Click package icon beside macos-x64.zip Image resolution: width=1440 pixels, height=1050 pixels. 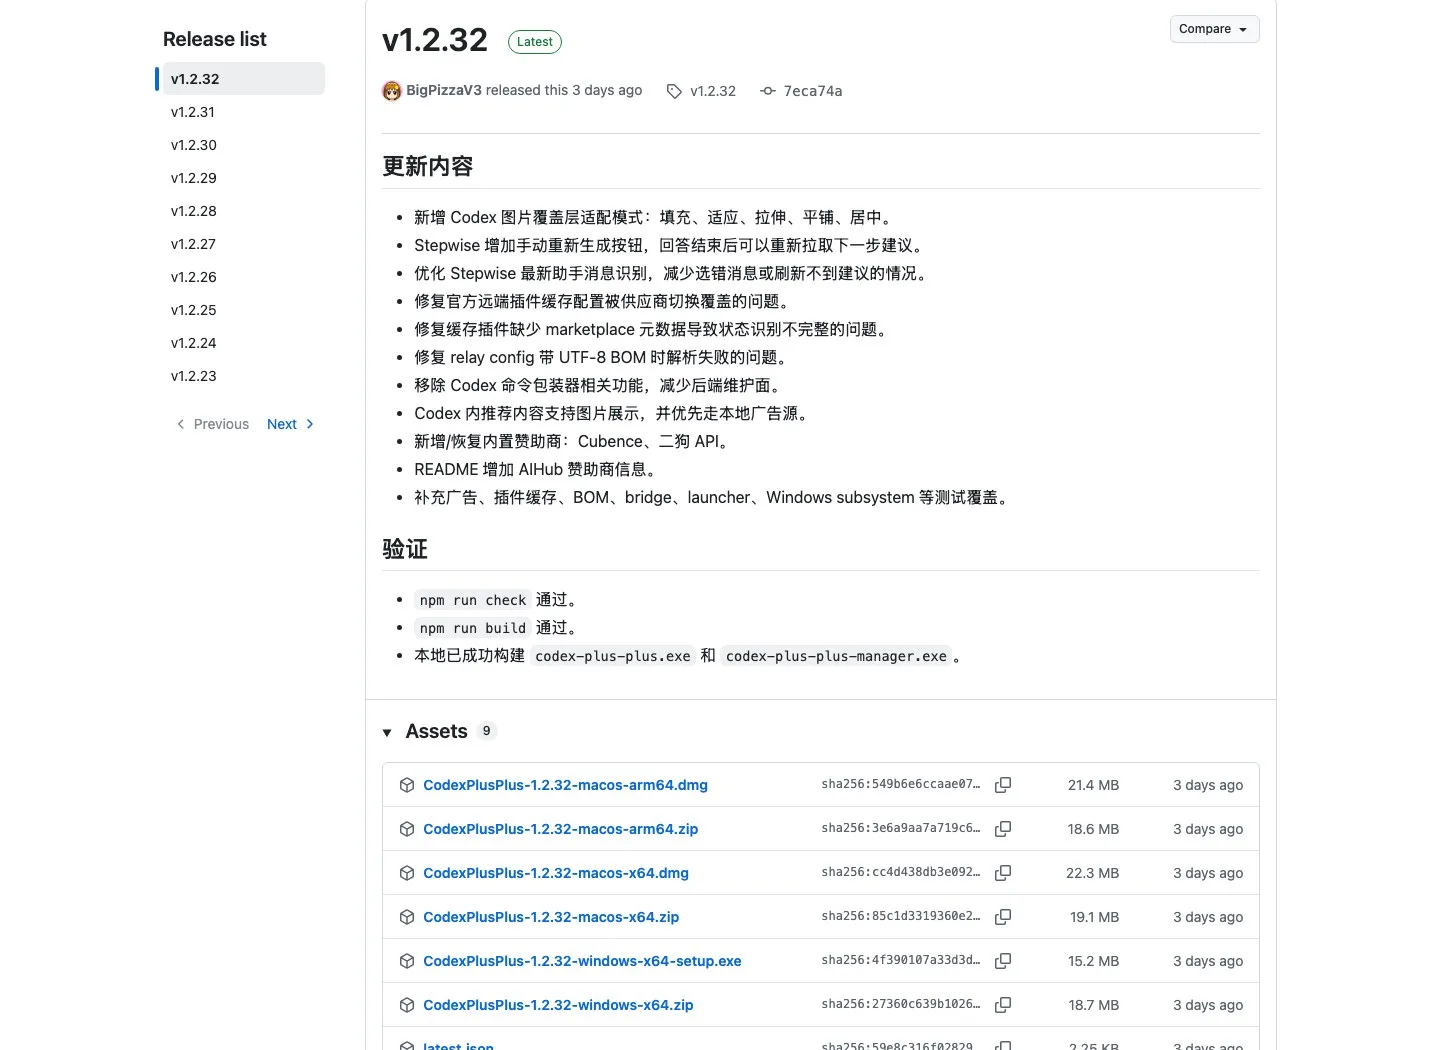pos(407,917)
